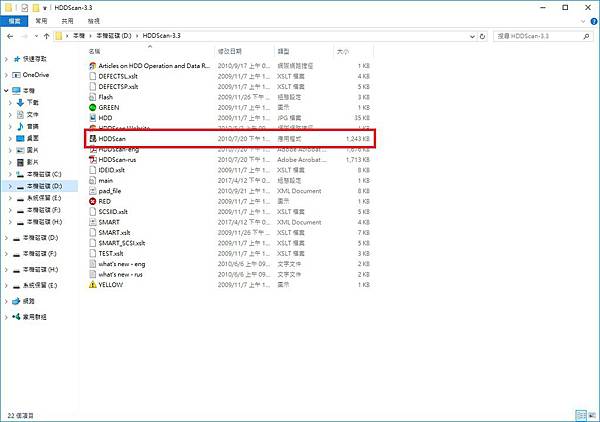Click the Articles on HDD Operation shortcut icon
This screenshot has height=422, width=600.
(x=92, y=66)
